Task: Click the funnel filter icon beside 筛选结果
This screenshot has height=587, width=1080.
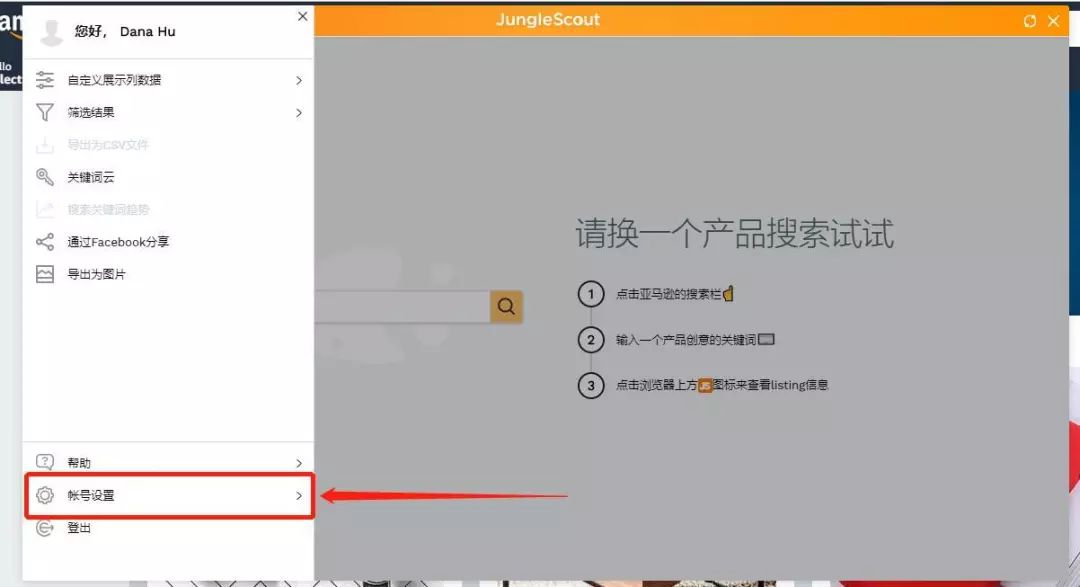Action: 45,112
